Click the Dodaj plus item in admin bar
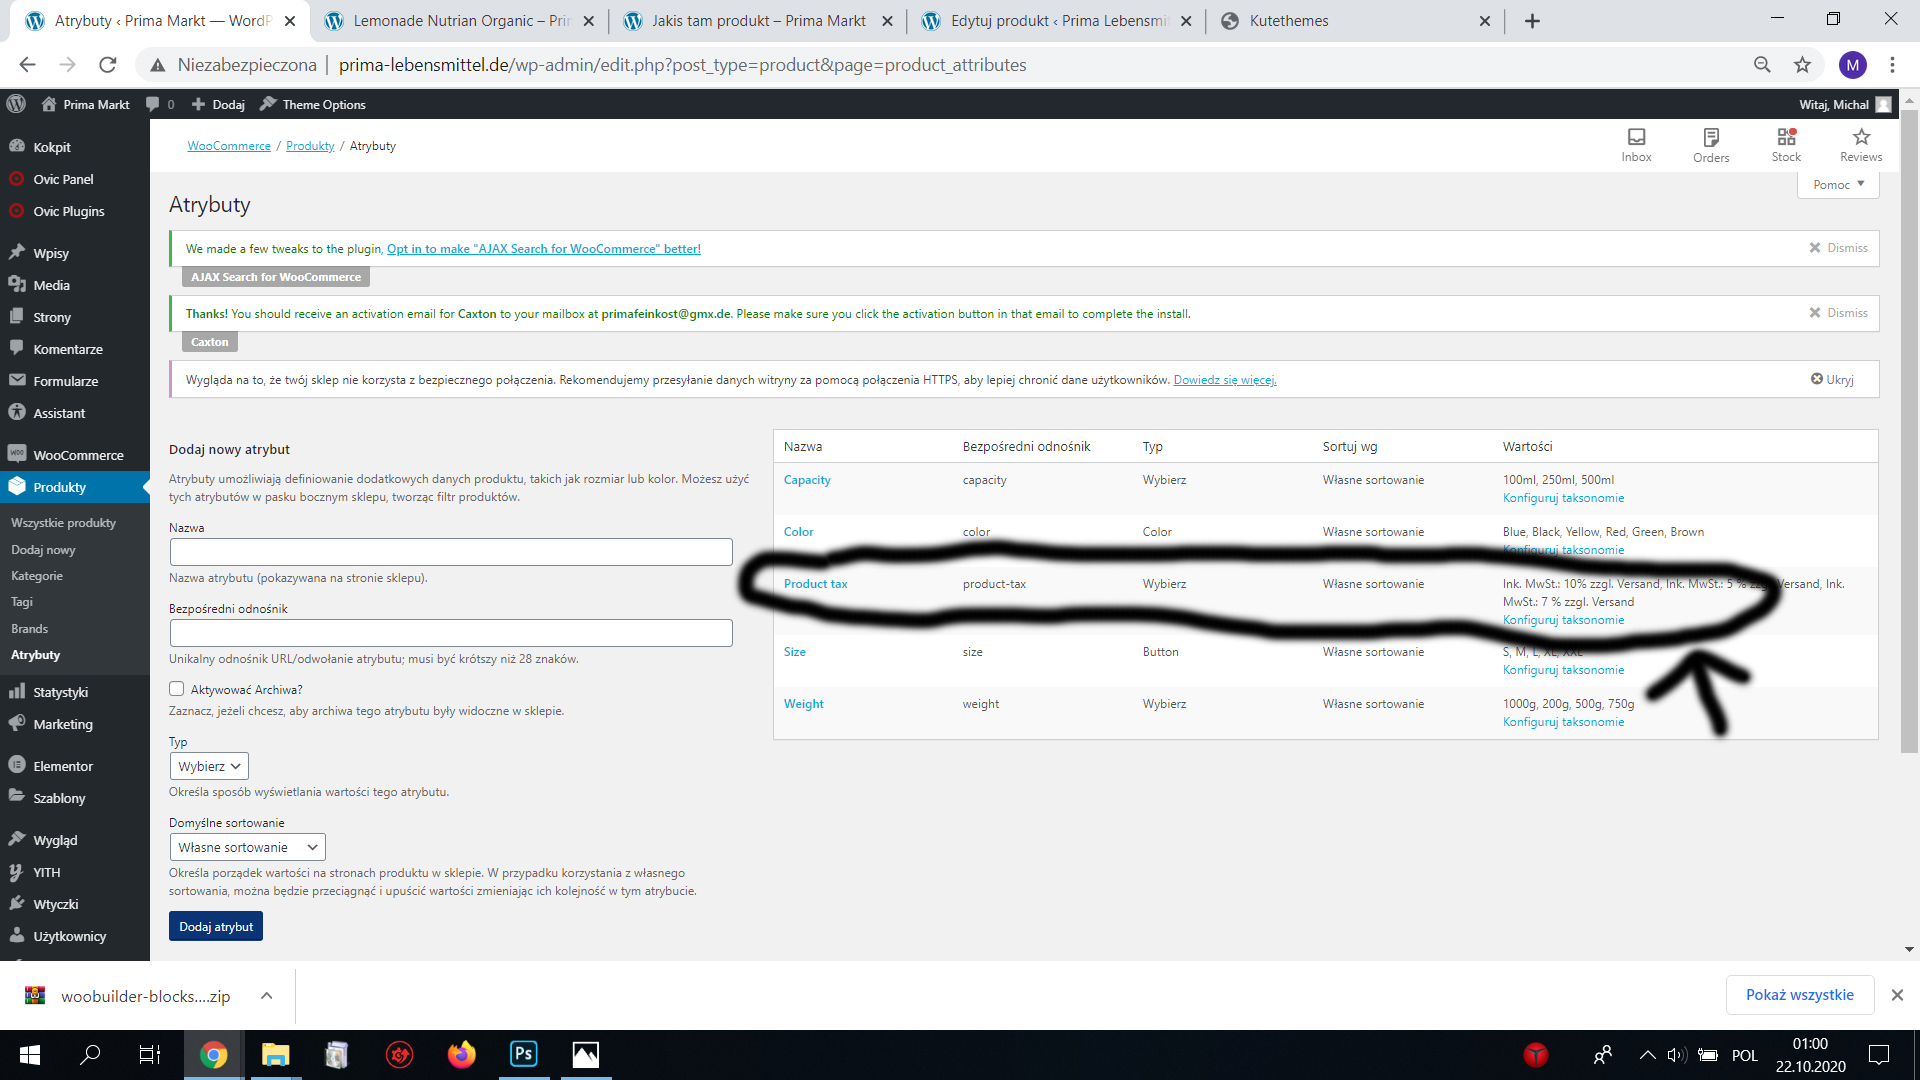The height and width of the screenshot is (1080, 1920). (218, 104)
